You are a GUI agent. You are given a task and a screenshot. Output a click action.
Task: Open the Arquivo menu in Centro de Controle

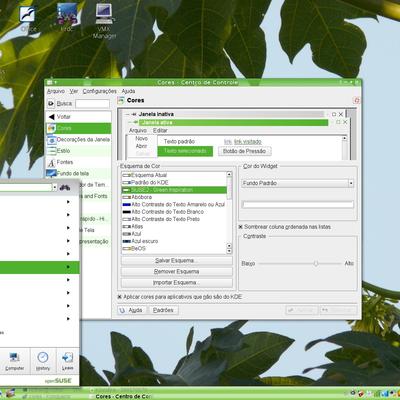(56, 91)
